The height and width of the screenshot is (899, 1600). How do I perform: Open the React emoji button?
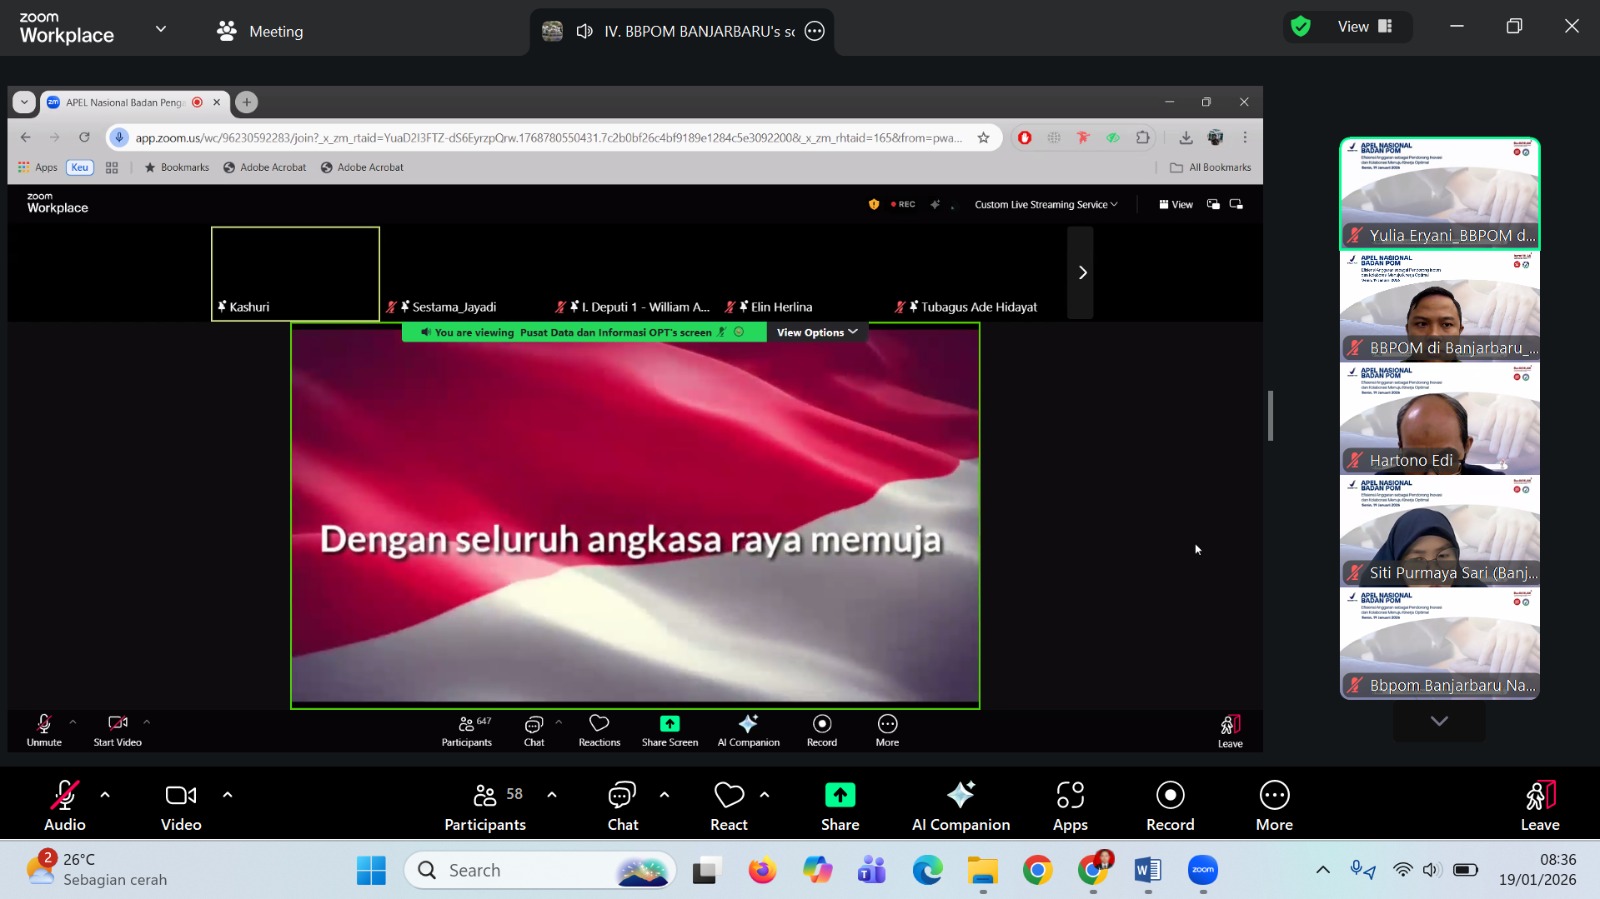[x=729, y=805]
